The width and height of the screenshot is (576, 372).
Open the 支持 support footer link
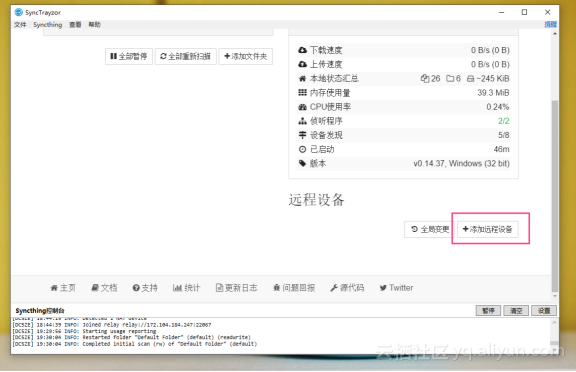145,288
